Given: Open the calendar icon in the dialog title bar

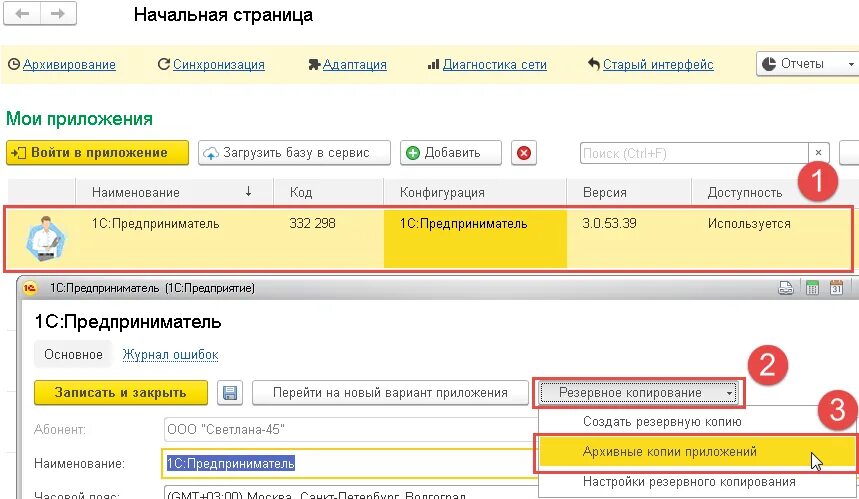Looking at the screenshot, I should [x=837, y=288].
